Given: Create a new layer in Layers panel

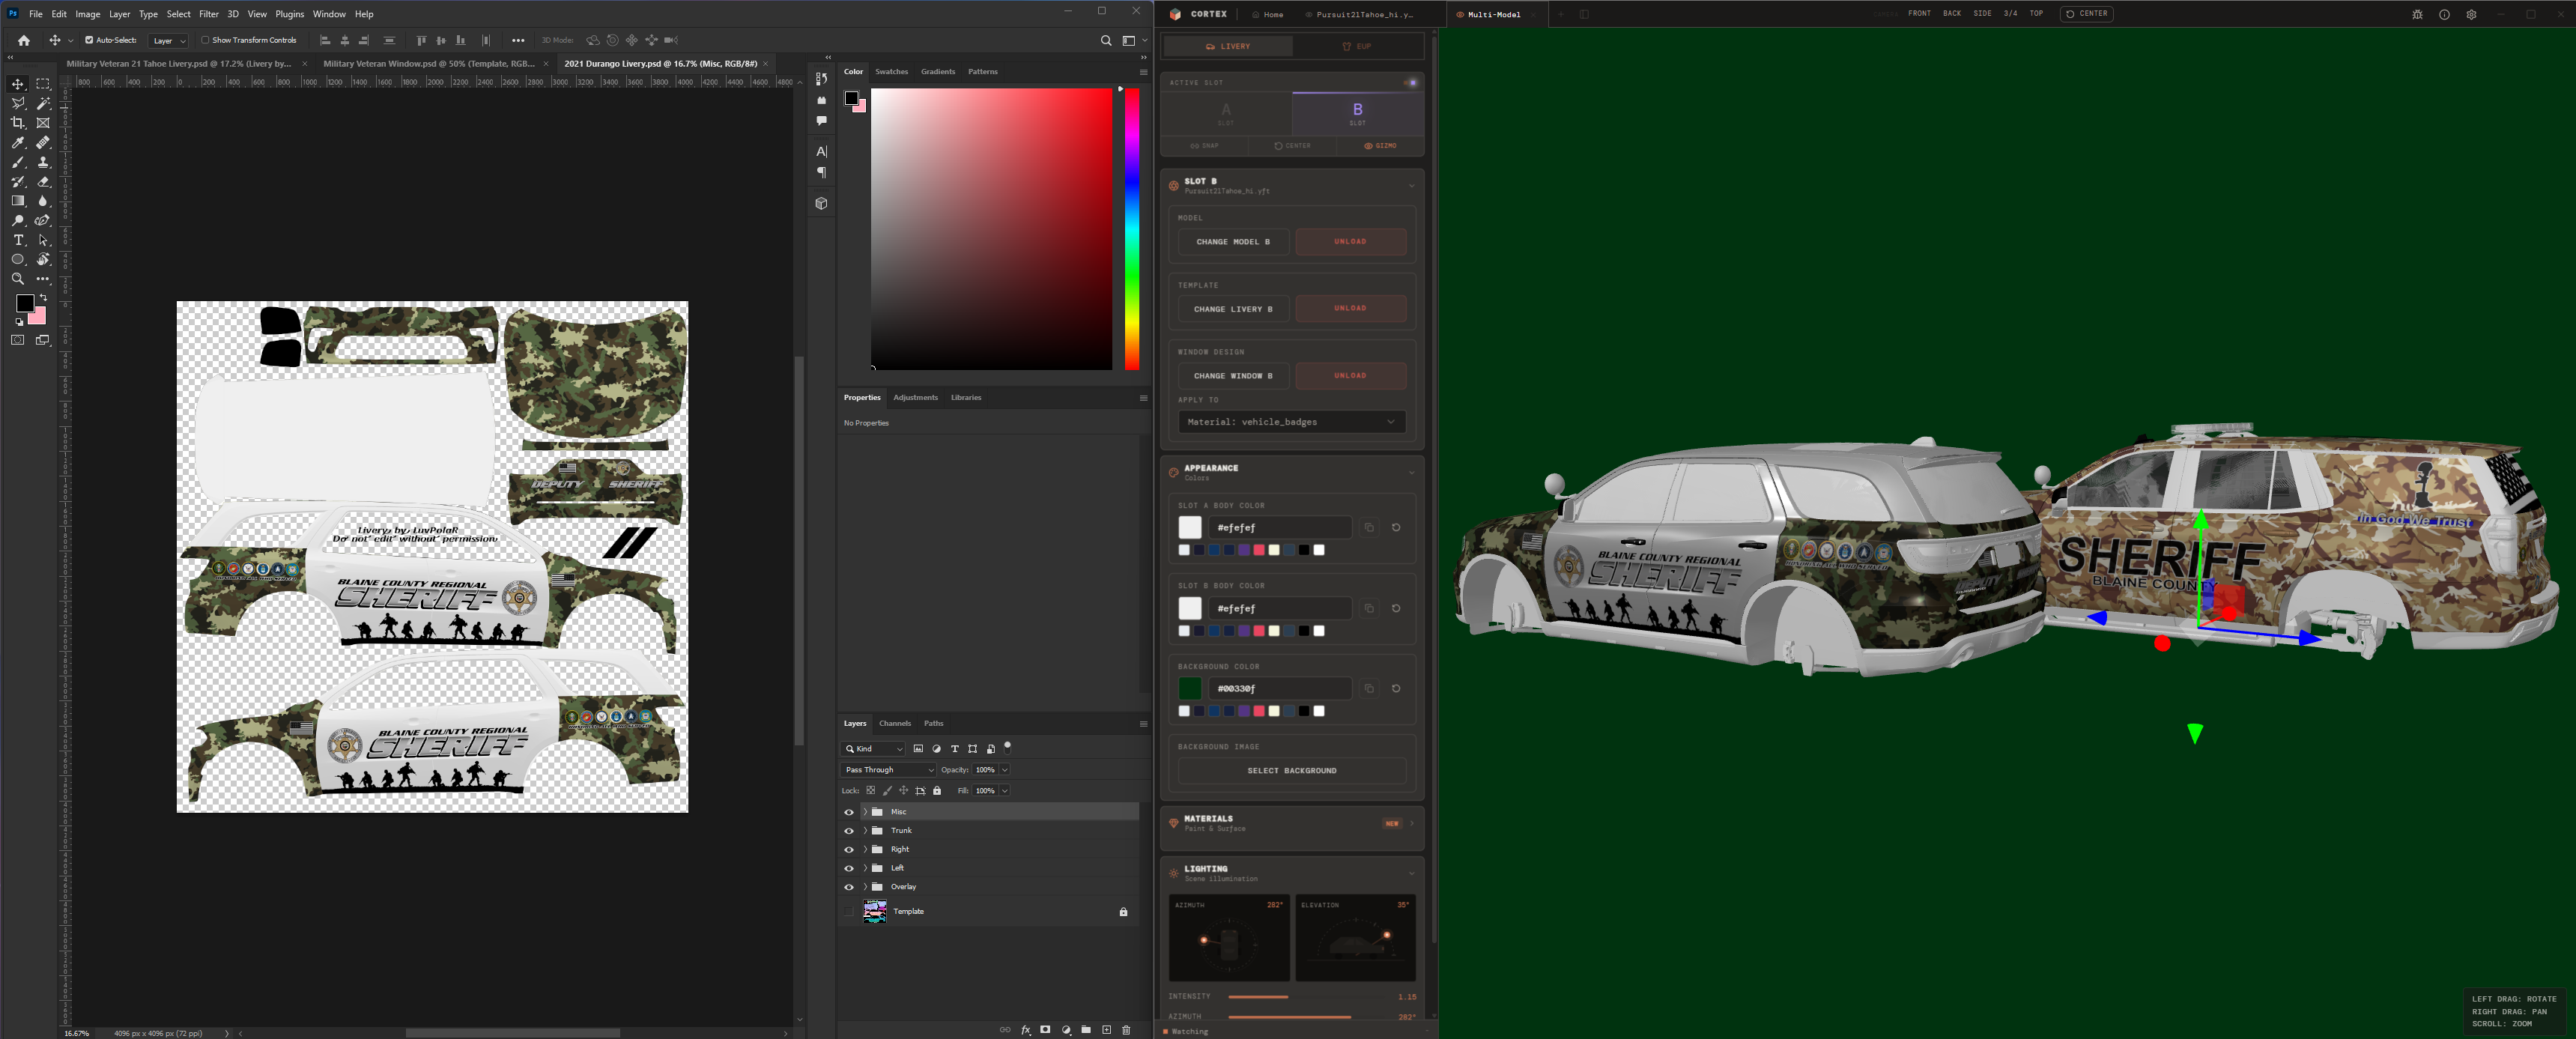Looking at the screenshot, I should pyautogui.click(x=1106, y=1030).
